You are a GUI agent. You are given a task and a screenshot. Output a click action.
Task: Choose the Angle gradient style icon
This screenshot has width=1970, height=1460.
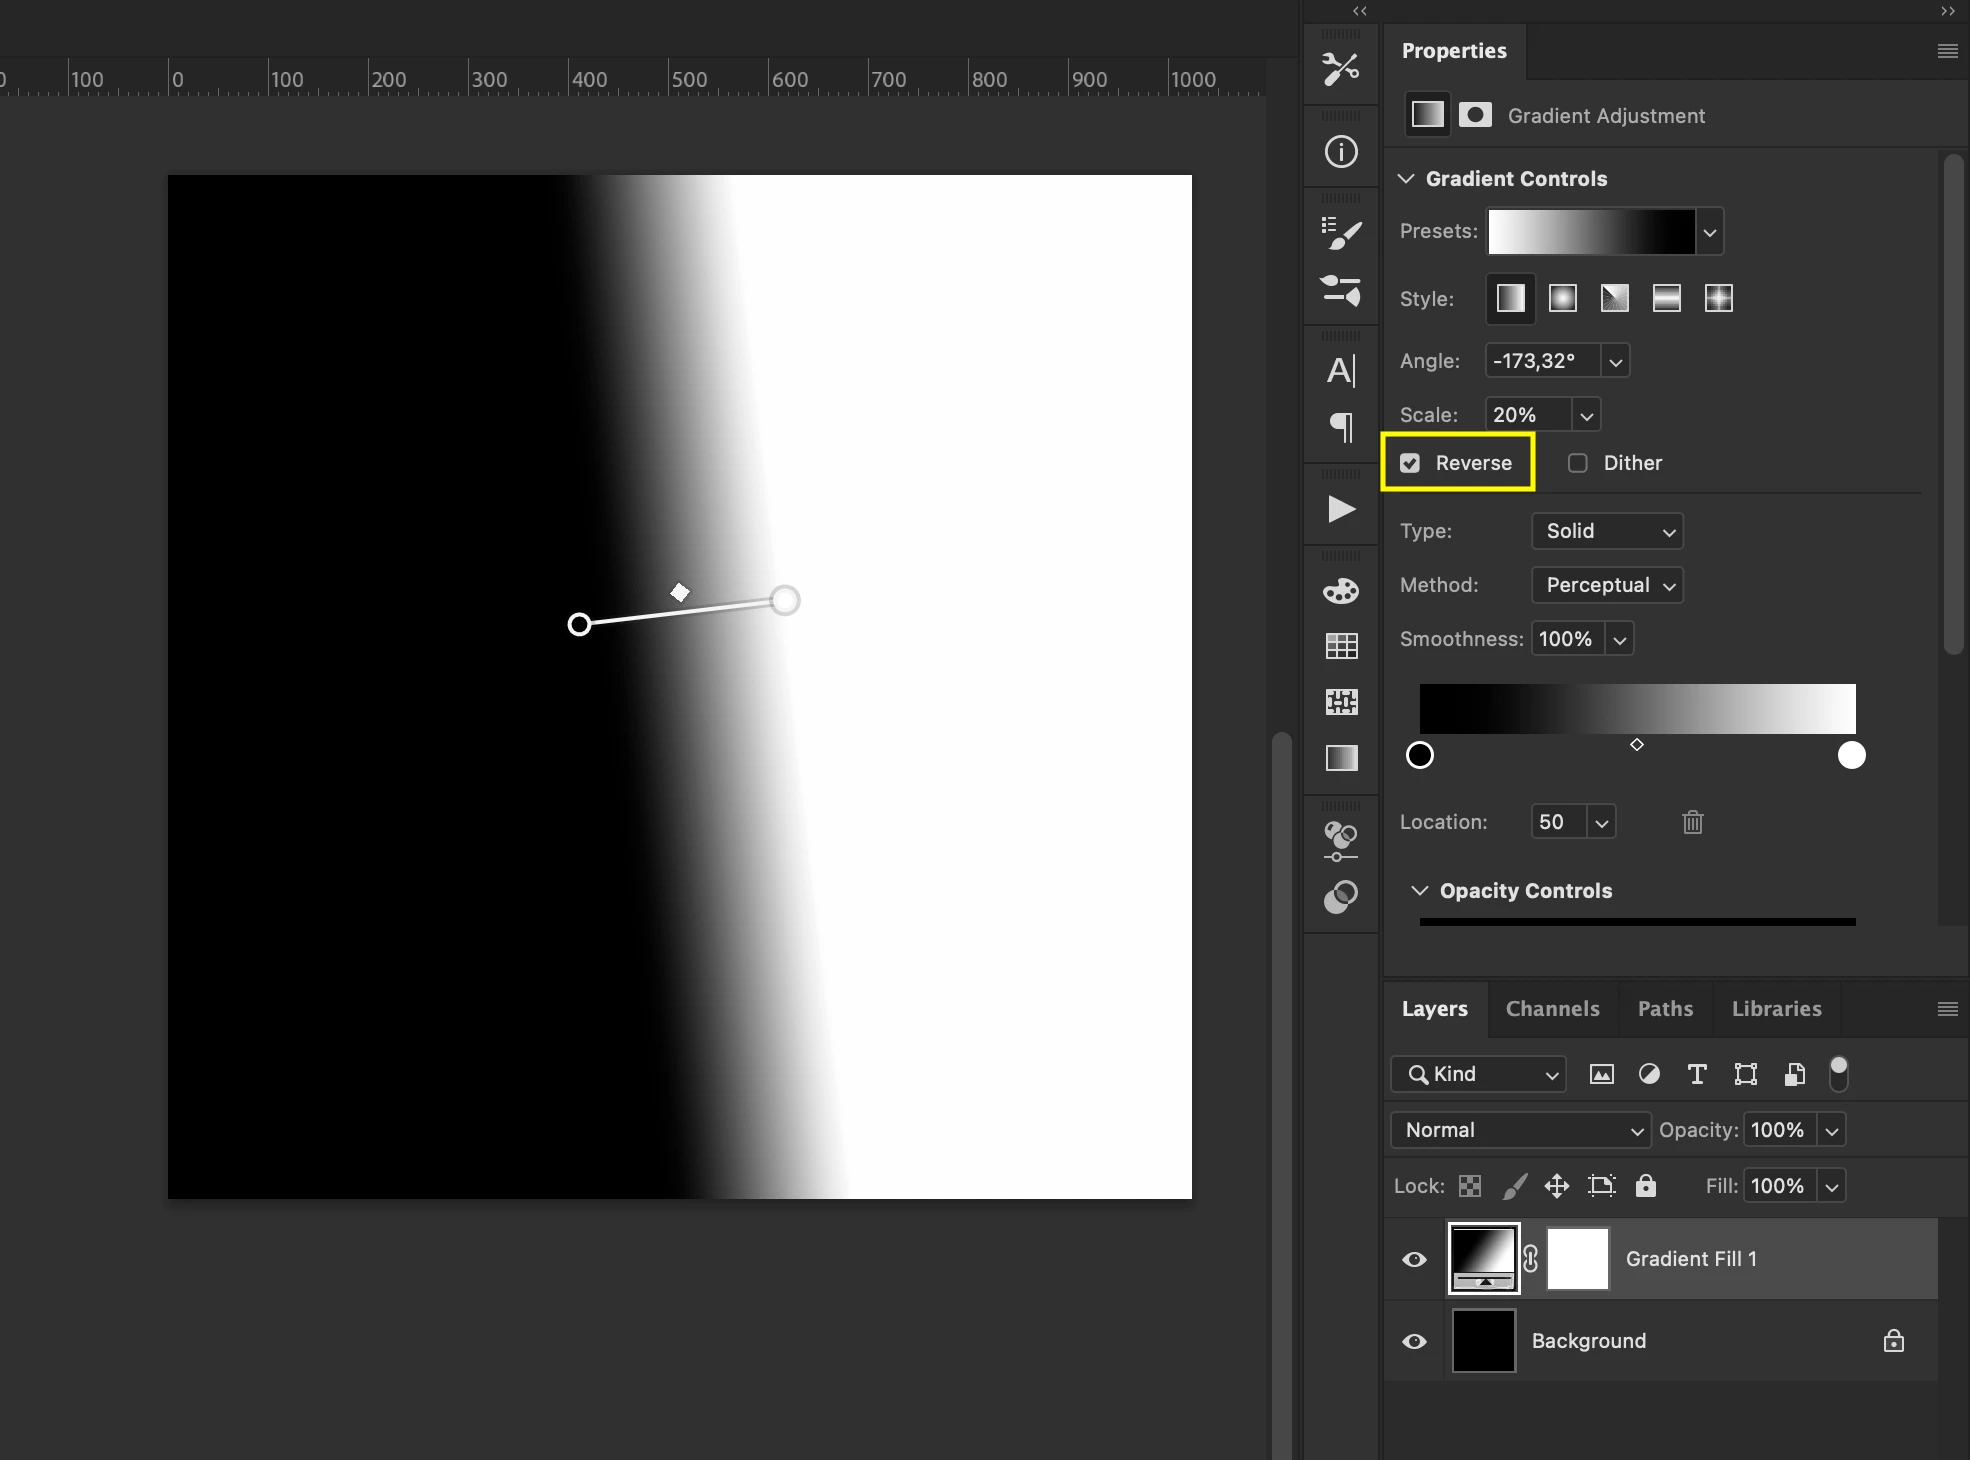pos(1614,298)
